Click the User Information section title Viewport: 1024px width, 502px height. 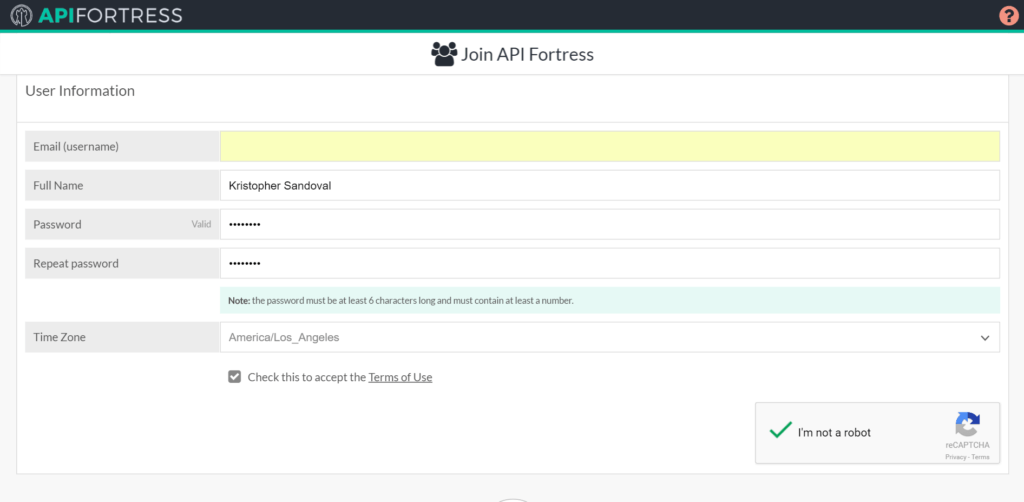(80, 91)
